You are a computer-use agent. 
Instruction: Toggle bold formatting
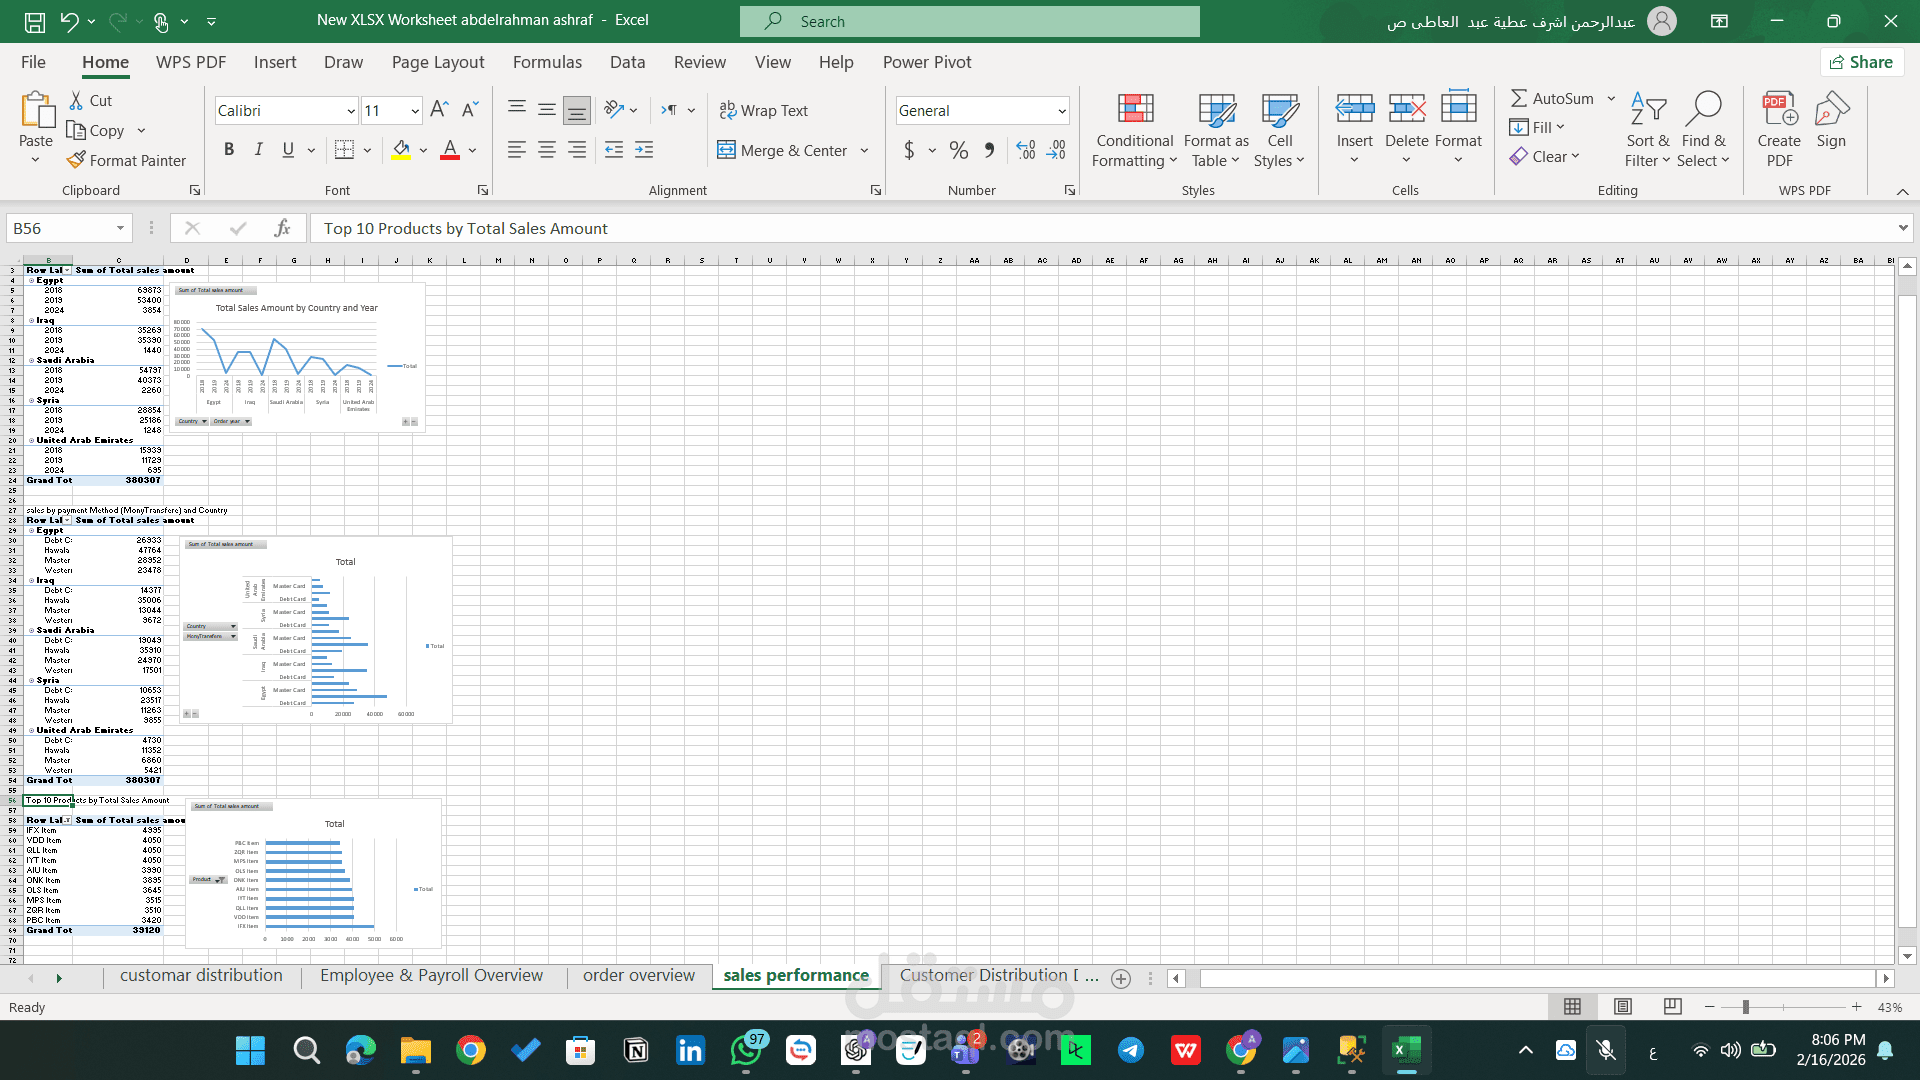(229, 150)
